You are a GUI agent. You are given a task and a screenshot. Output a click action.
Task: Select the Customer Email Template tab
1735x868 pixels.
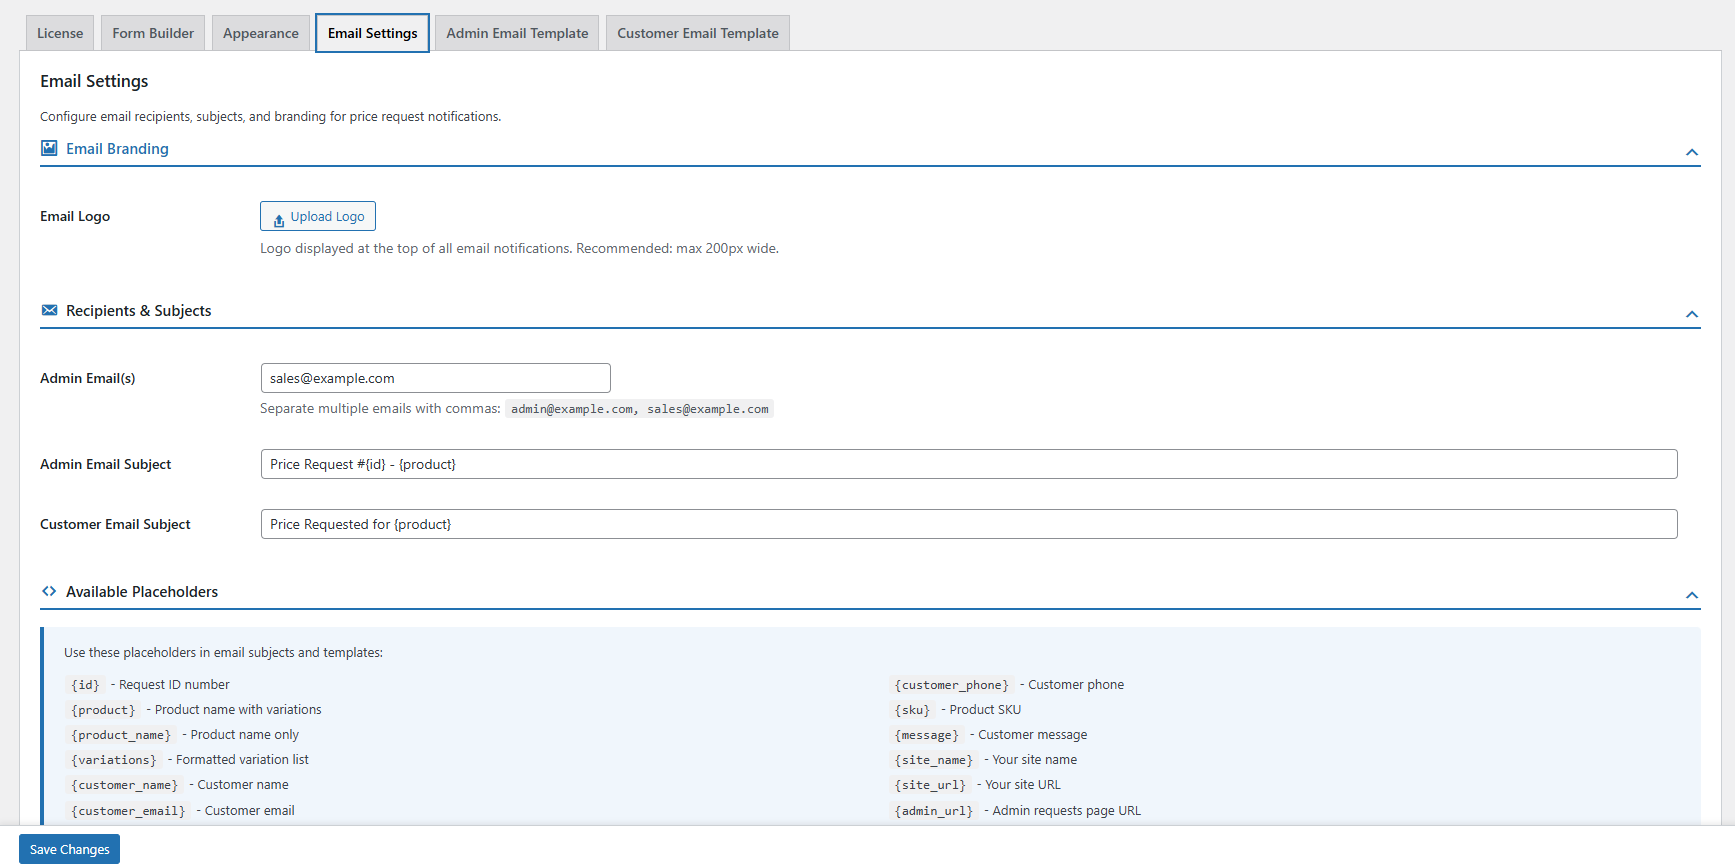[x=697, y=33]
